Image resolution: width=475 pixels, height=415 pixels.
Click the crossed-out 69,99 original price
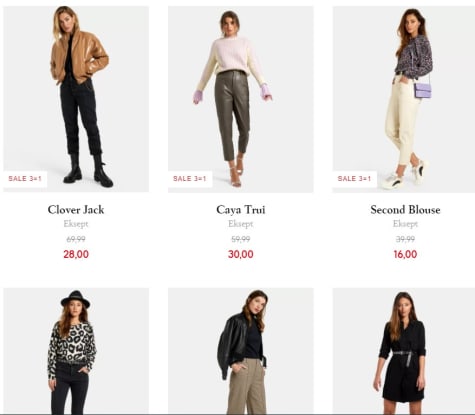click(x=76, y=239)
